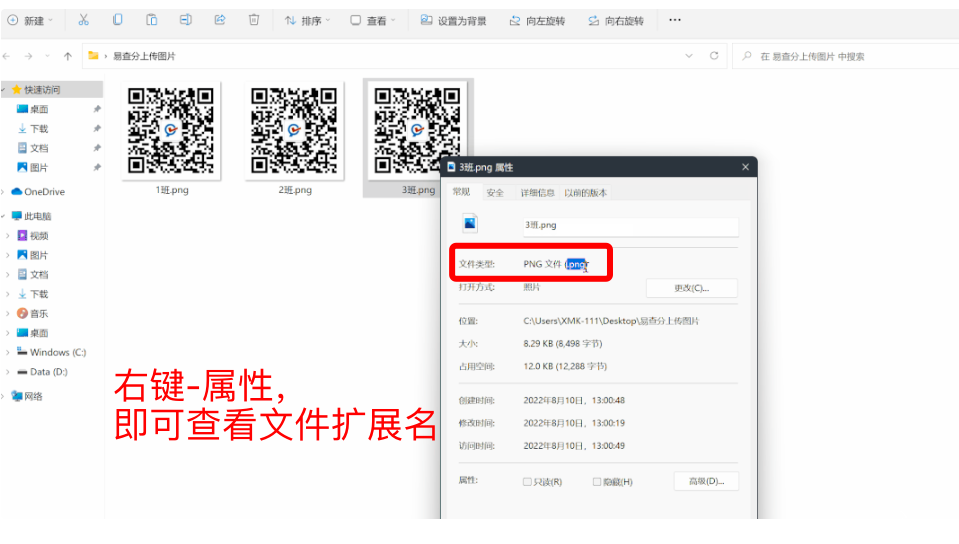
Task: Switch to the 安全 tab
Action: [x=495, y=193]
